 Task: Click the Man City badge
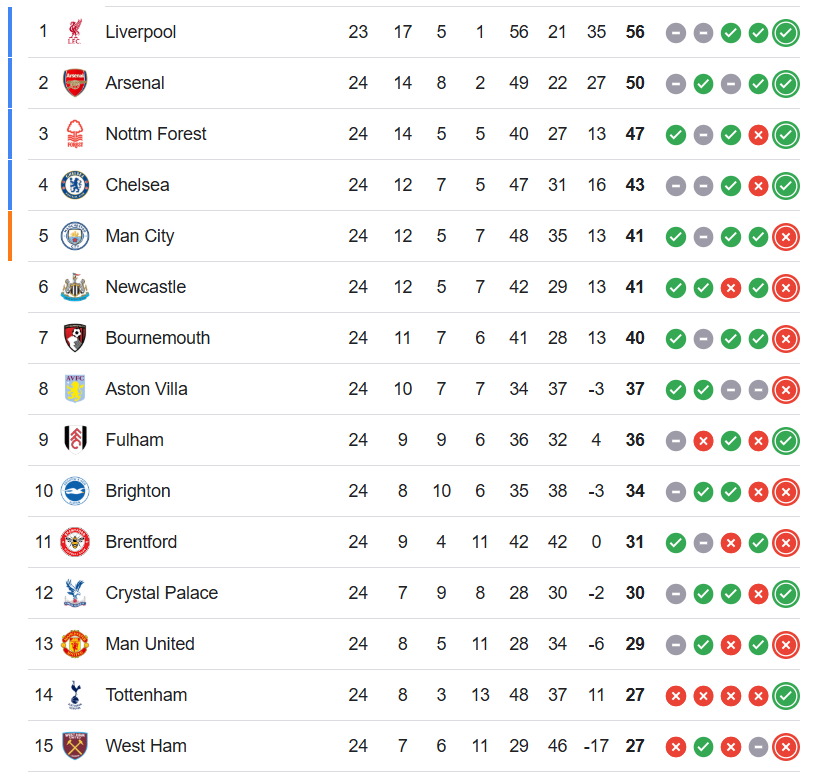coord(75,236)
